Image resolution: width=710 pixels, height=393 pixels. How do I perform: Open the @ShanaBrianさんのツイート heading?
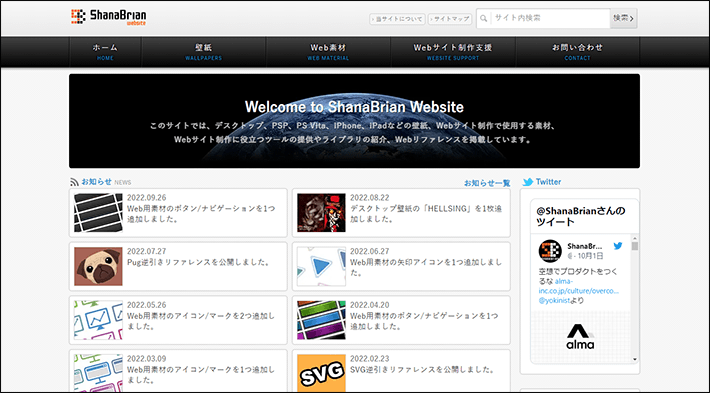pyautogui.click(x=581, y=216)
